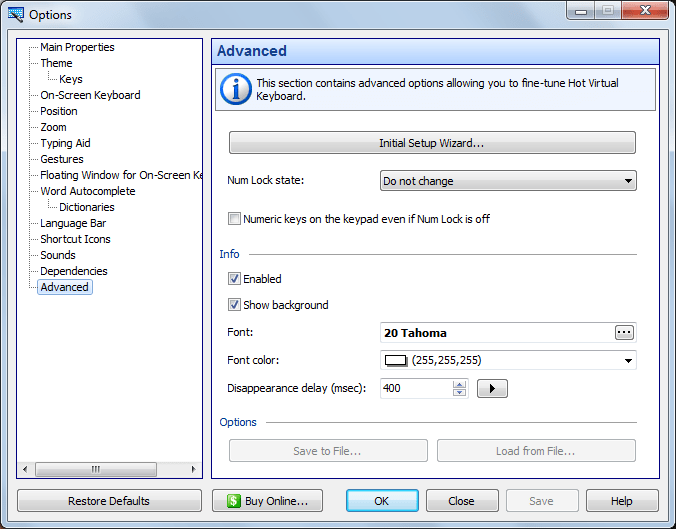Open the Num Lock state dropdown
The image size is (676, 529).
point(508,181)
